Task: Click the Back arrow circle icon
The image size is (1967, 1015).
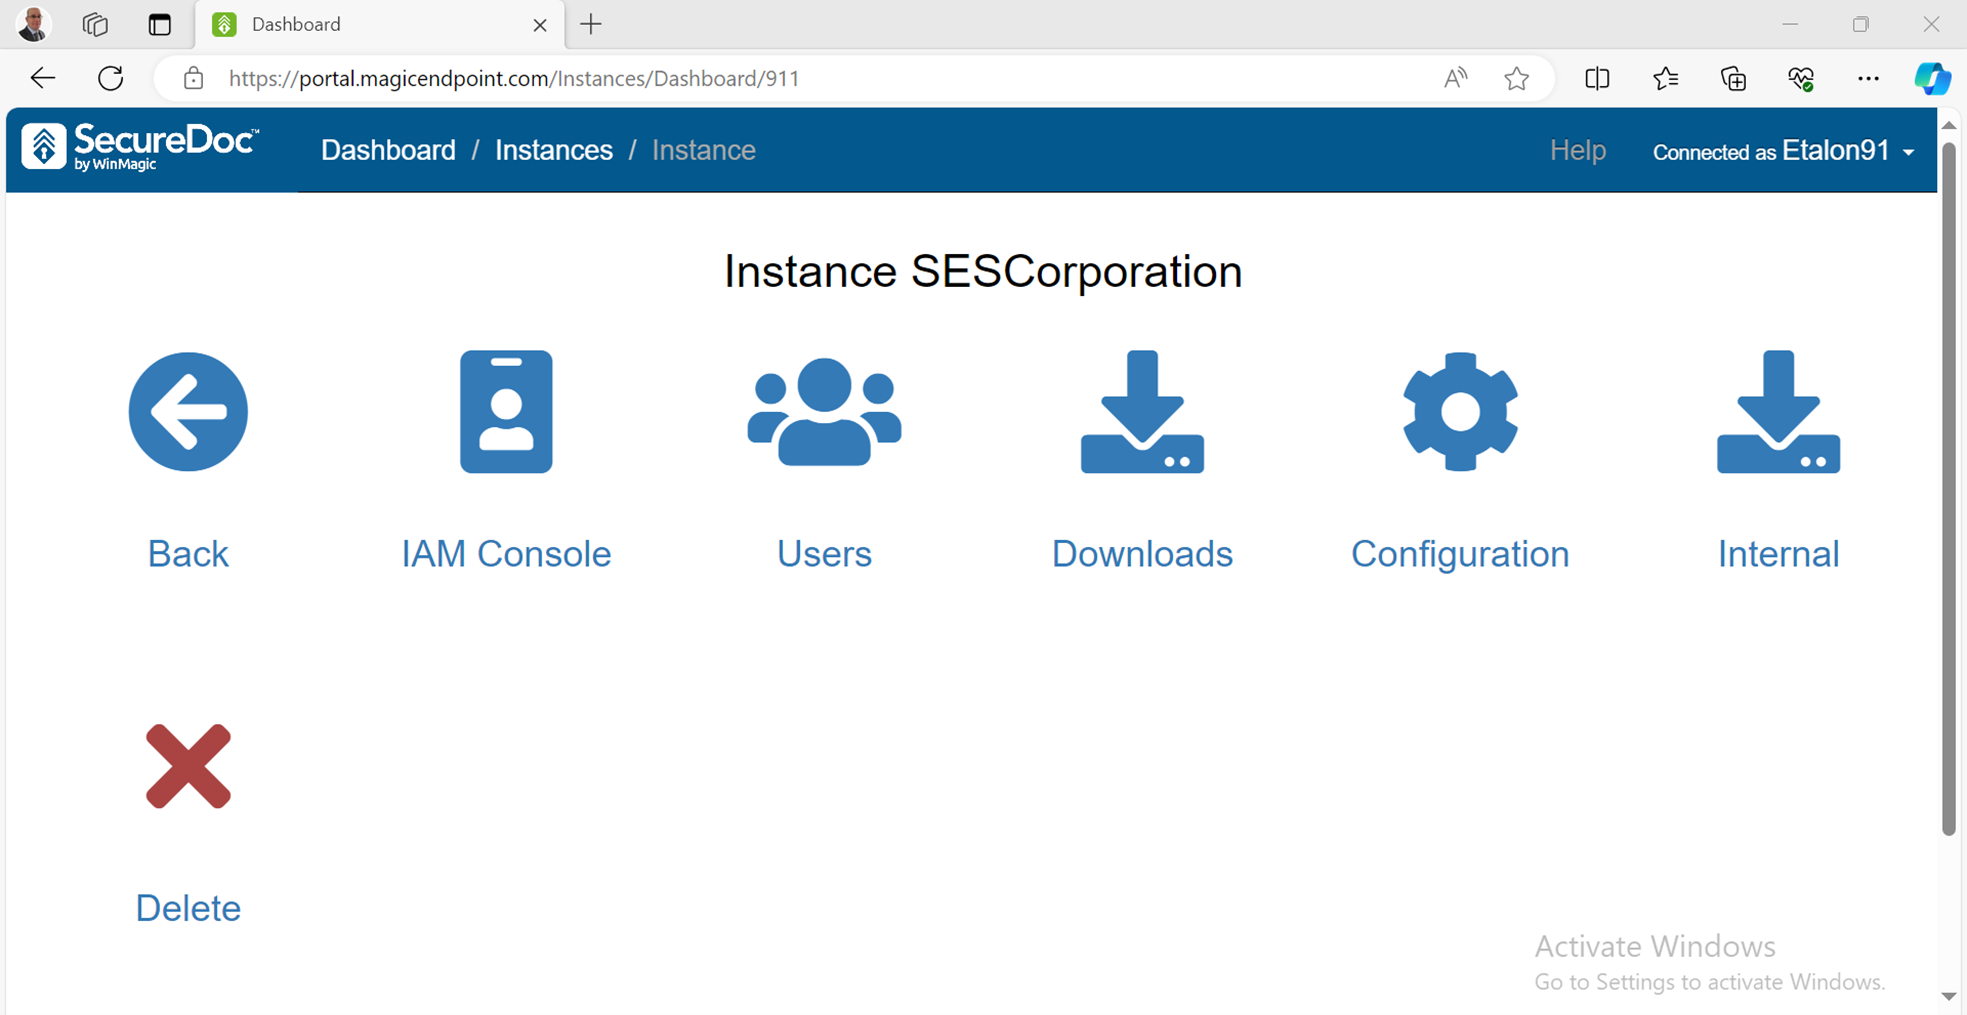Action: point(188,412)
